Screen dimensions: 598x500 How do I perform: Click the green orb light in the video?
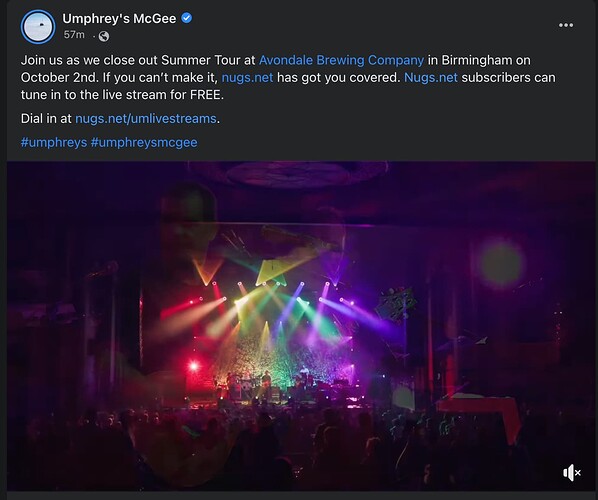pyautogui.click(x=501, y=263)
